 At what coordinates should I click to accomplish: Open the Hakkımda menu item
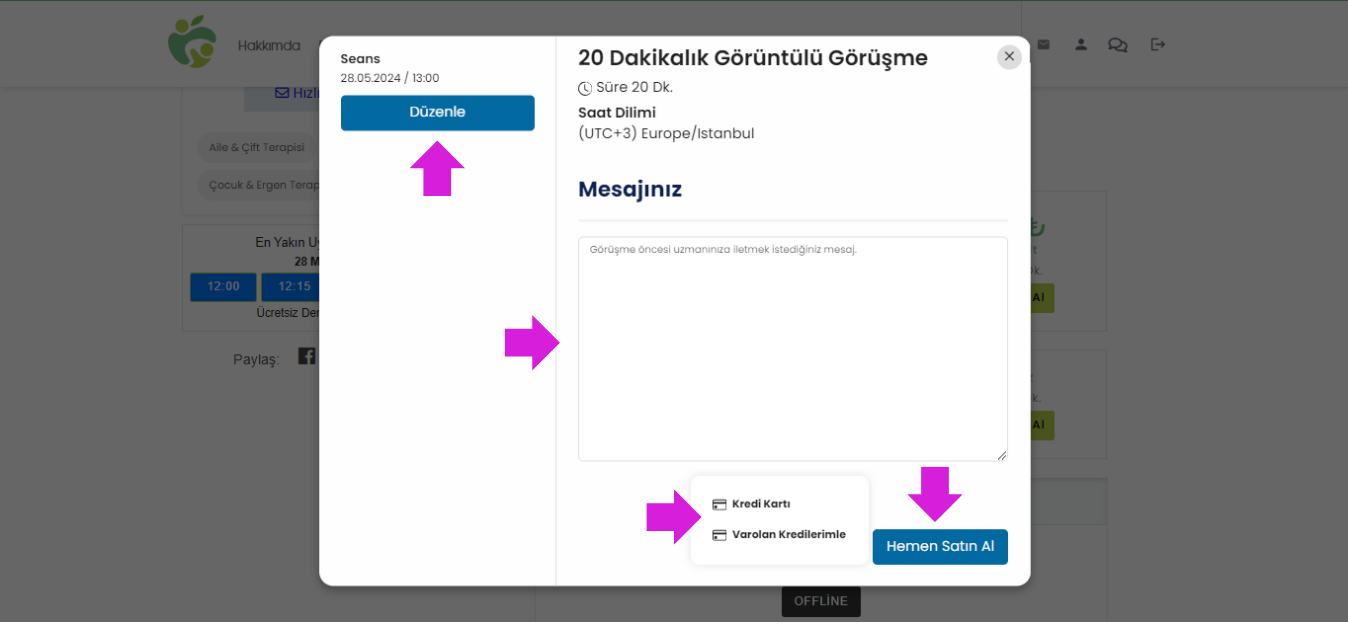[x=269, y=46]
